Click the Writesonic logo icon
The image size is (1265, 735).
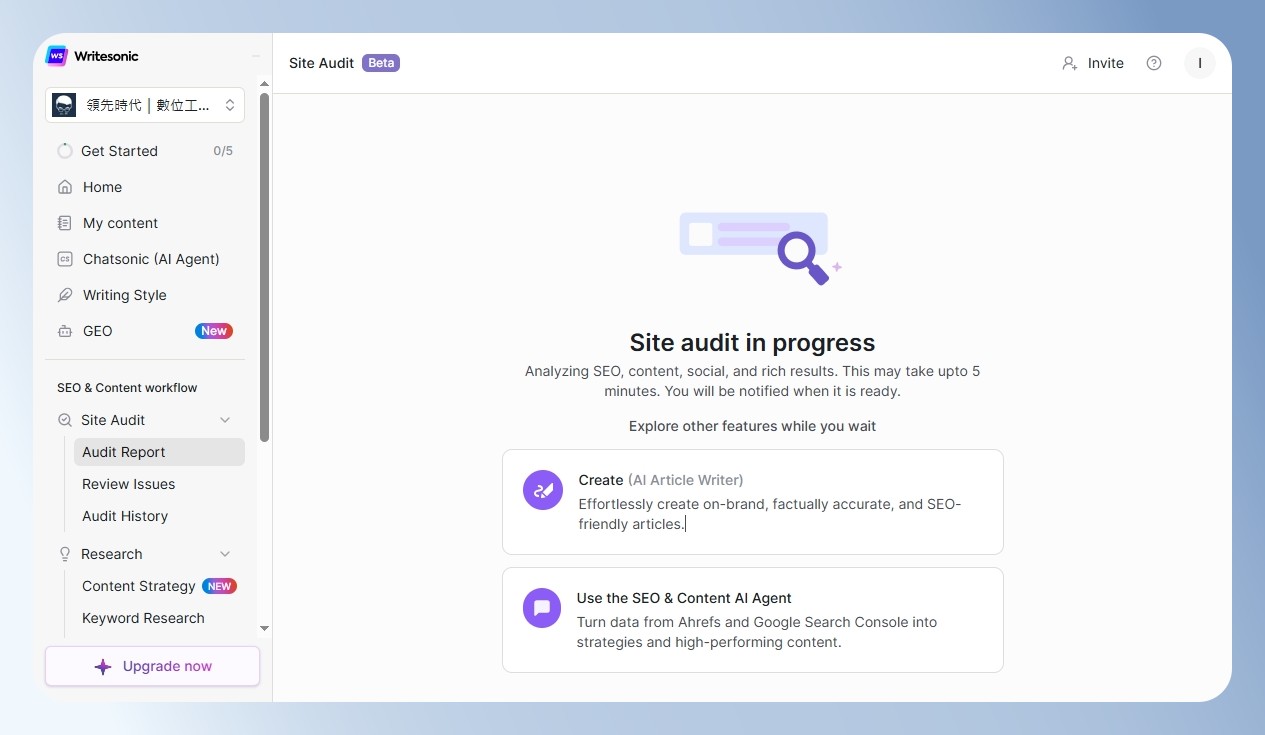coord(57,56)
